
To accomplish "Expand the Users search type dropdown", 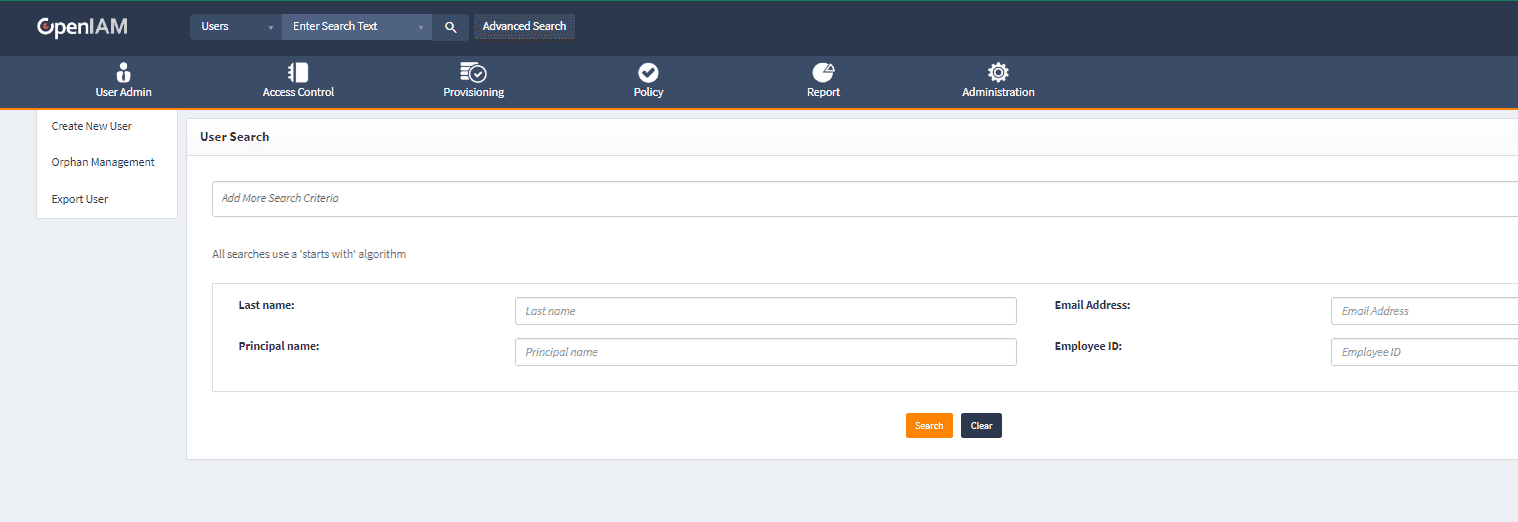I will coord(236,27).
